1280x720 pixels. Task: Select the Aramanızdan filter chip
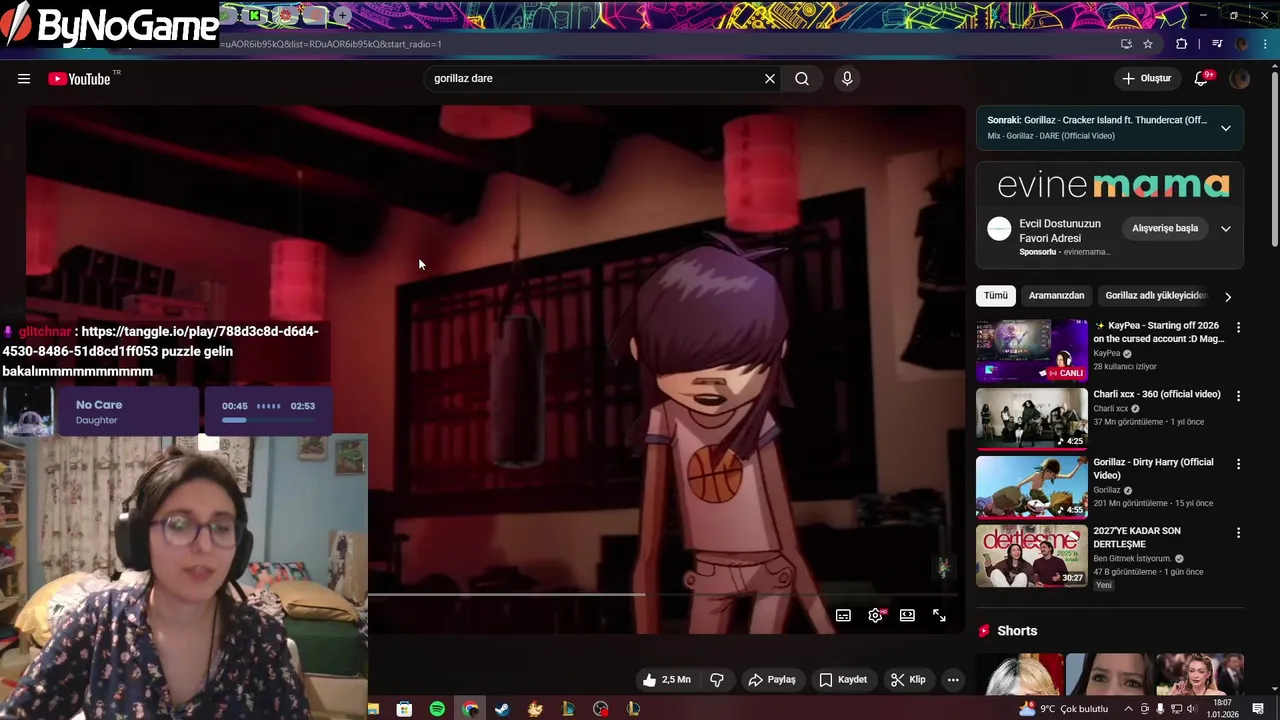pyautogui.click(x=1056, y=296)
